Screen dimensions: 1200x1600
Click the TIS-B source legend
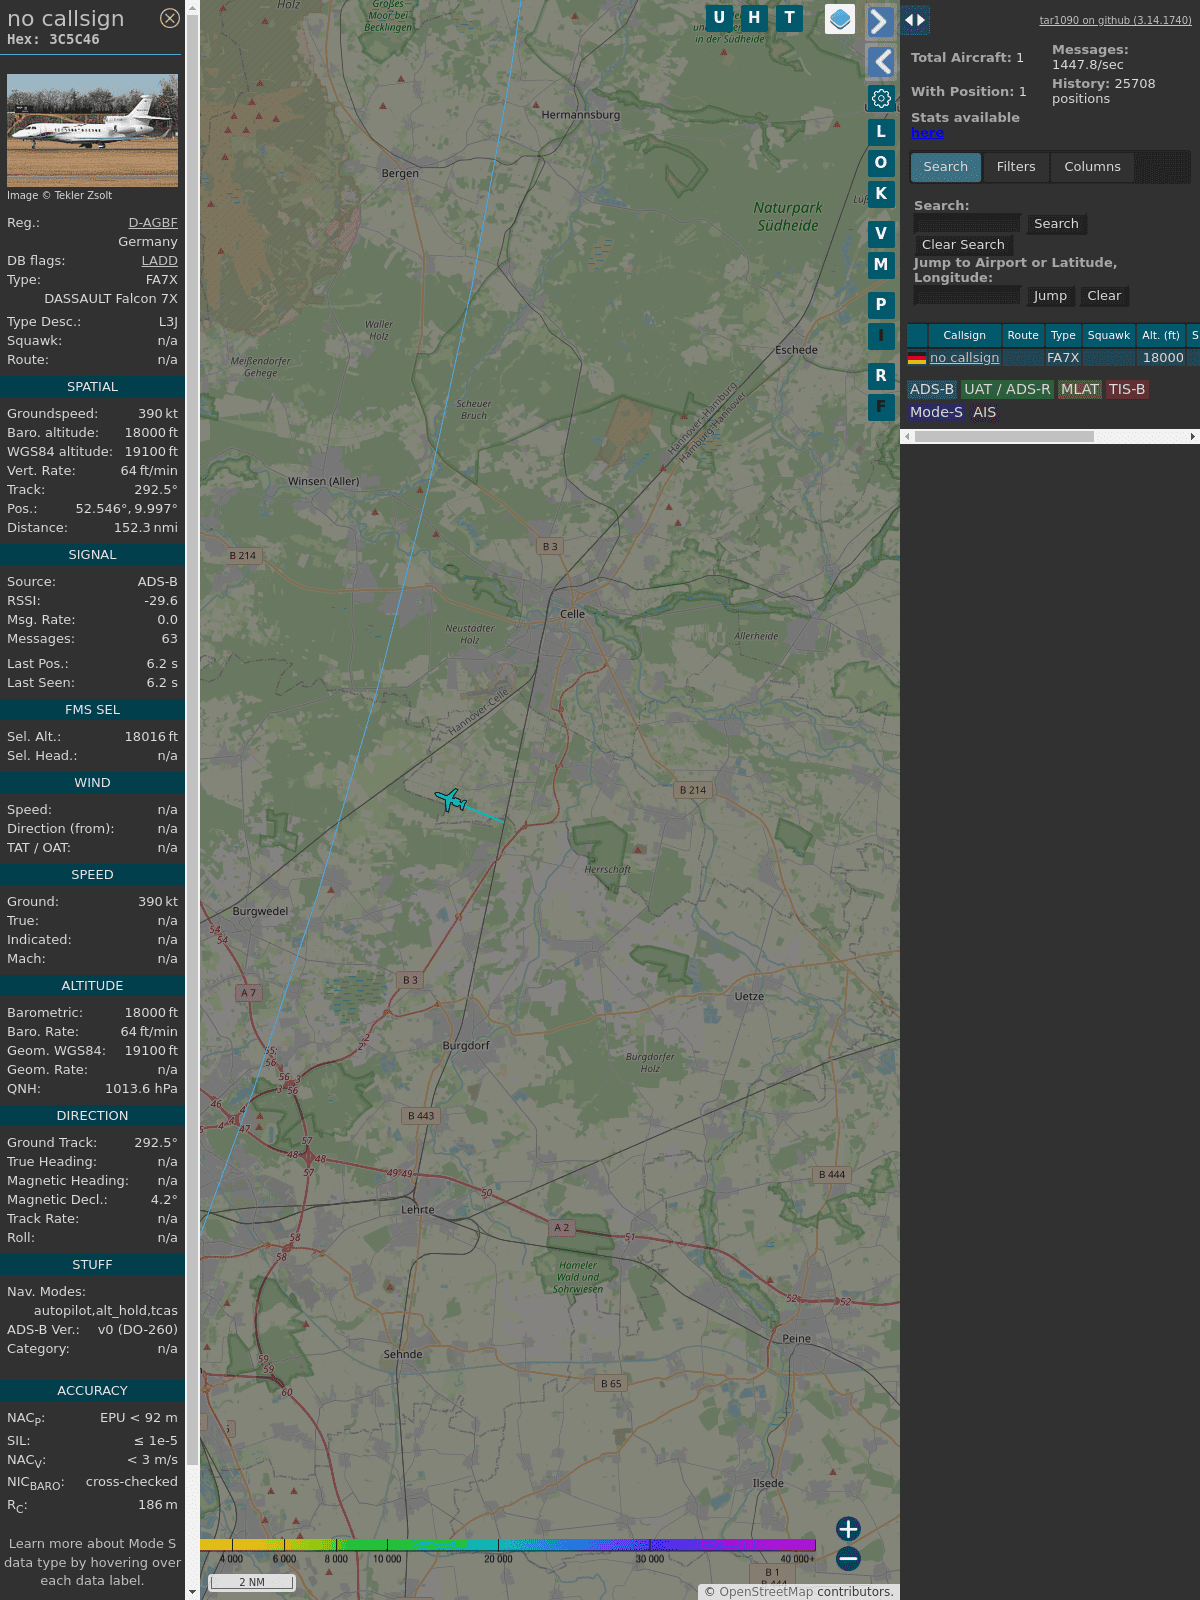(1127, 390)
